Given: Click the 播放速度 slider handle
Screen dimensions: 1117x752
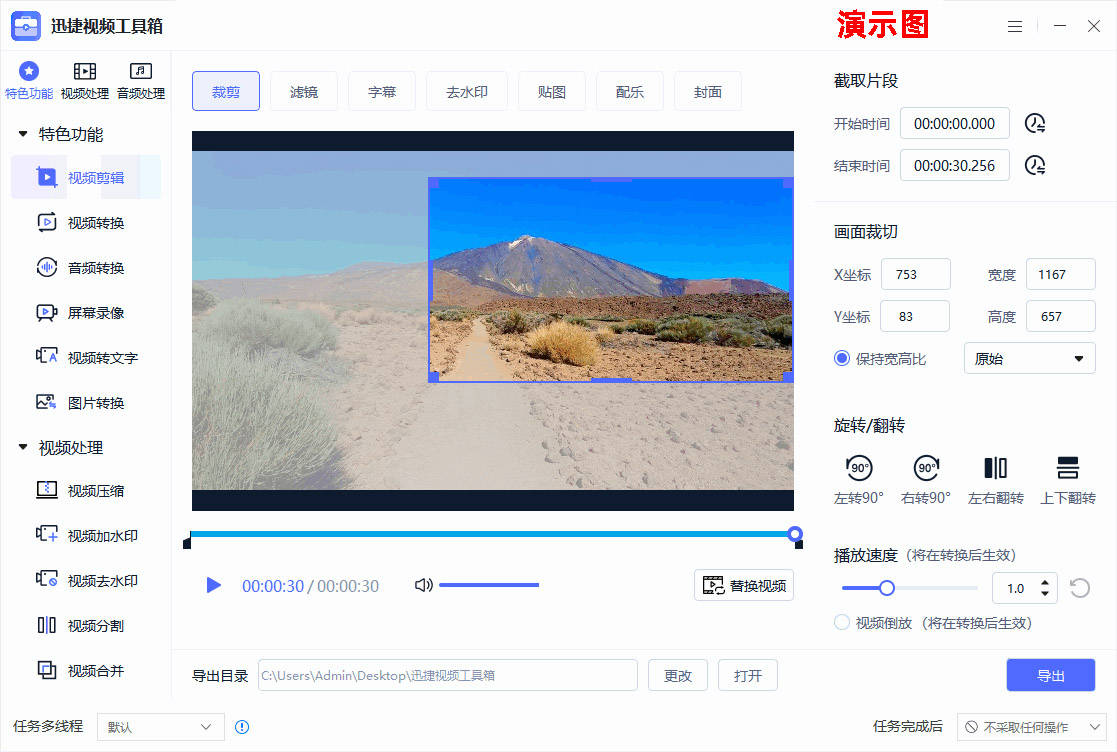Looking at the screenshot, I should tap(886, 588).
